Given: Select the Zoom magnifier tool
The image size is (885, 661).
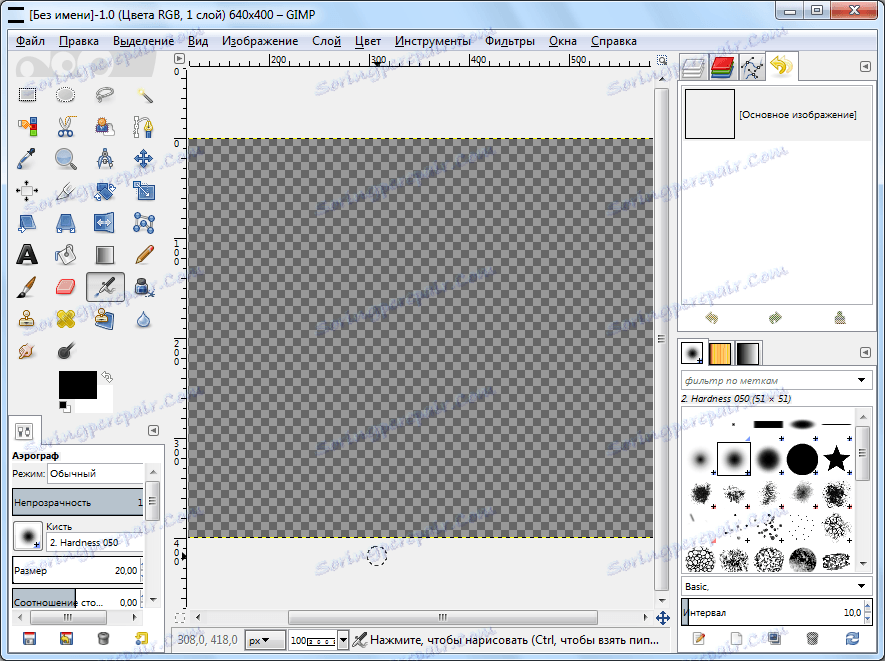Looking at the screenshot, I should (65, 159).
